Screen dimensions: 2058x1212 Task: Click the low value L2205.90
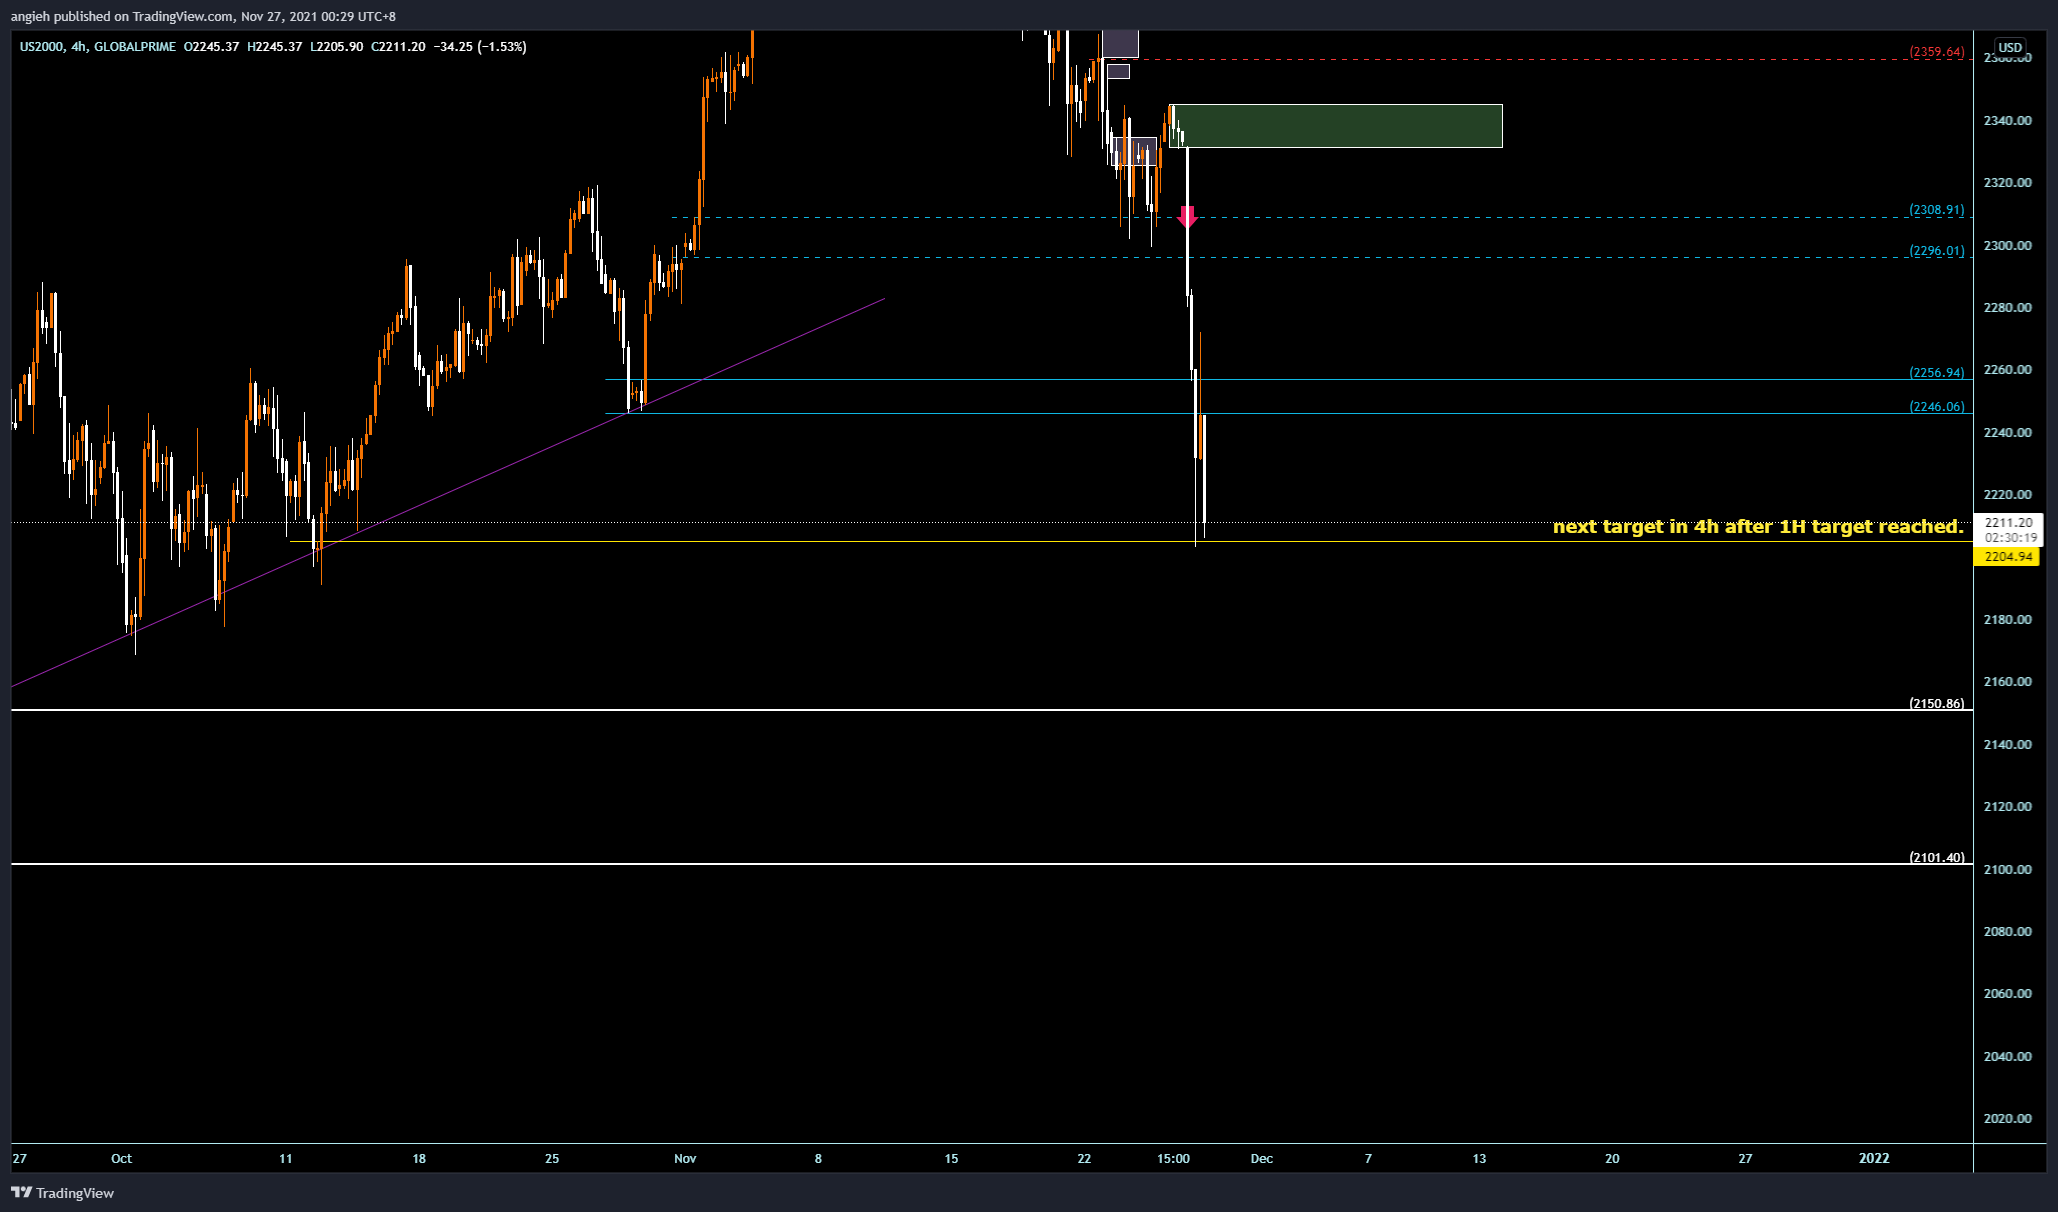(x=337, y=47)
